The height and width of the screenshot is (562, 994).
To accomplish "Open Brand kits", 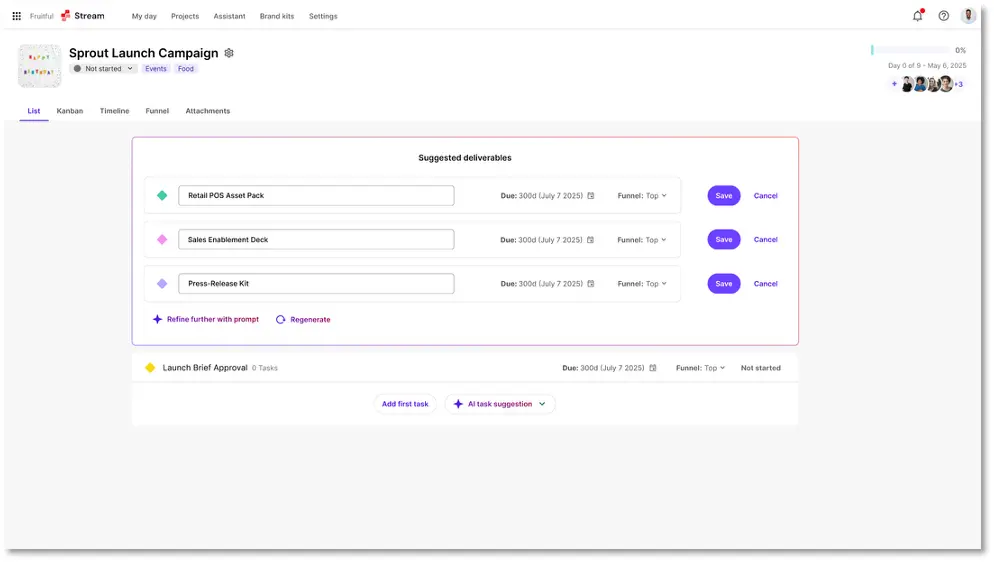I will tap(276, 16).
